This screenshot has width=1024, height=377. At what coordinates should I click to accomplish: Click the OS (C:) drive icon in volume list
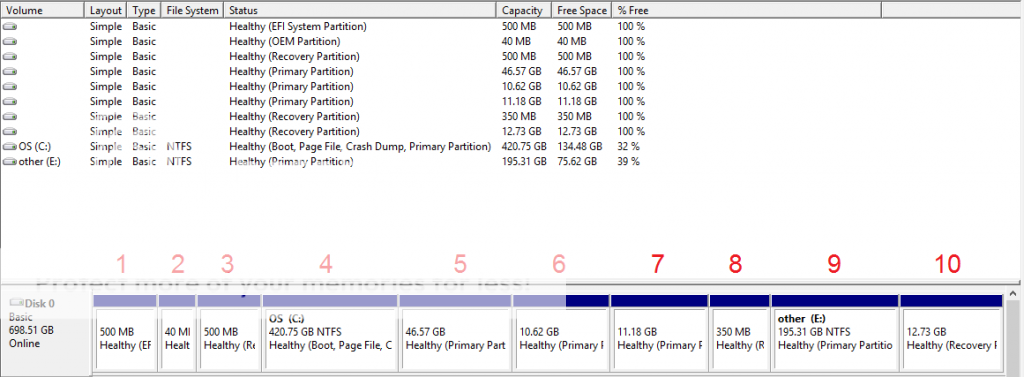(10, 147)
